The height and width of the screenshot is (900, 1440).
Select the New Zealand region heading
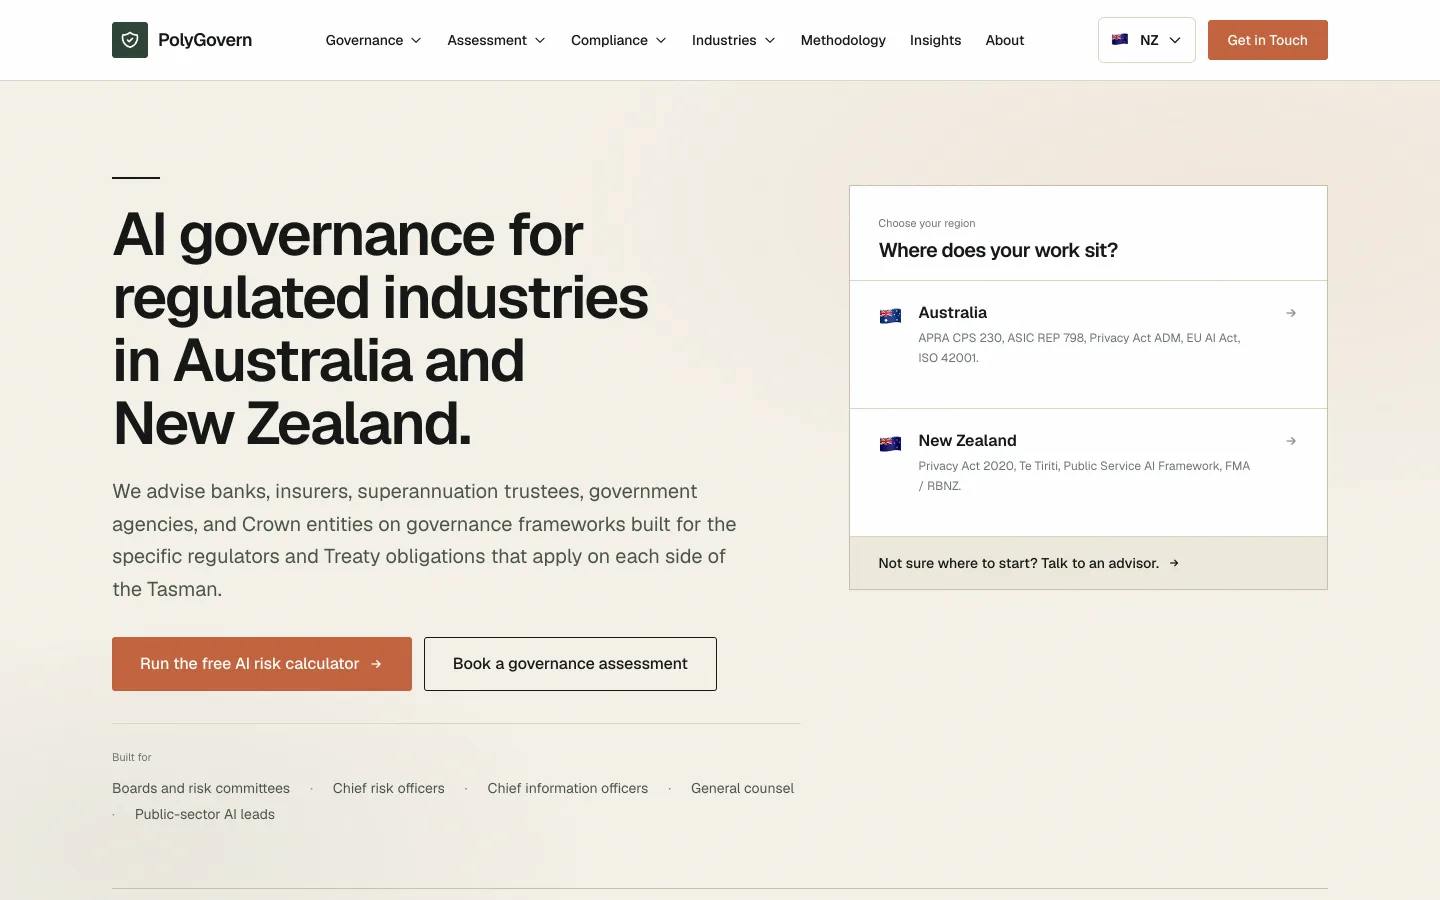pos(968,441)
